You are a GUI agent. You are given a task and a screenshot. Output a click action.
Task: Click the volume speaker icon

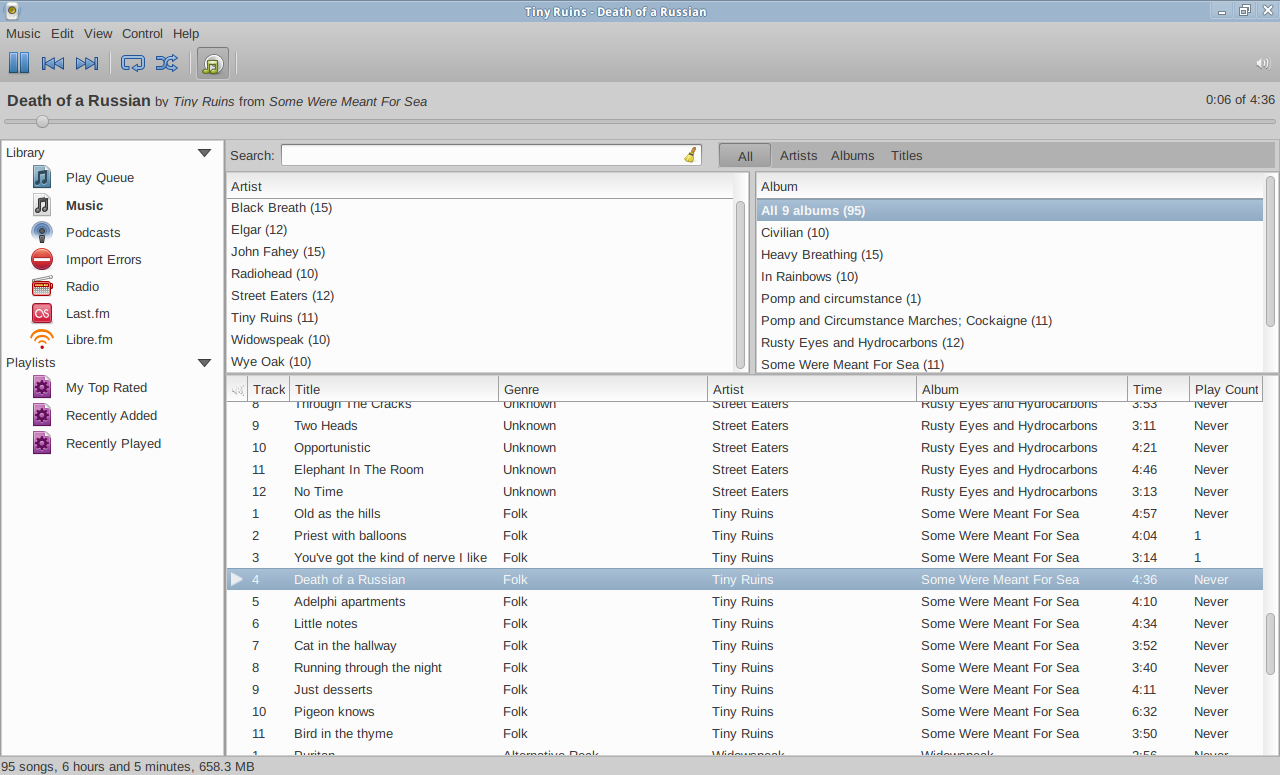(1262, 63)
